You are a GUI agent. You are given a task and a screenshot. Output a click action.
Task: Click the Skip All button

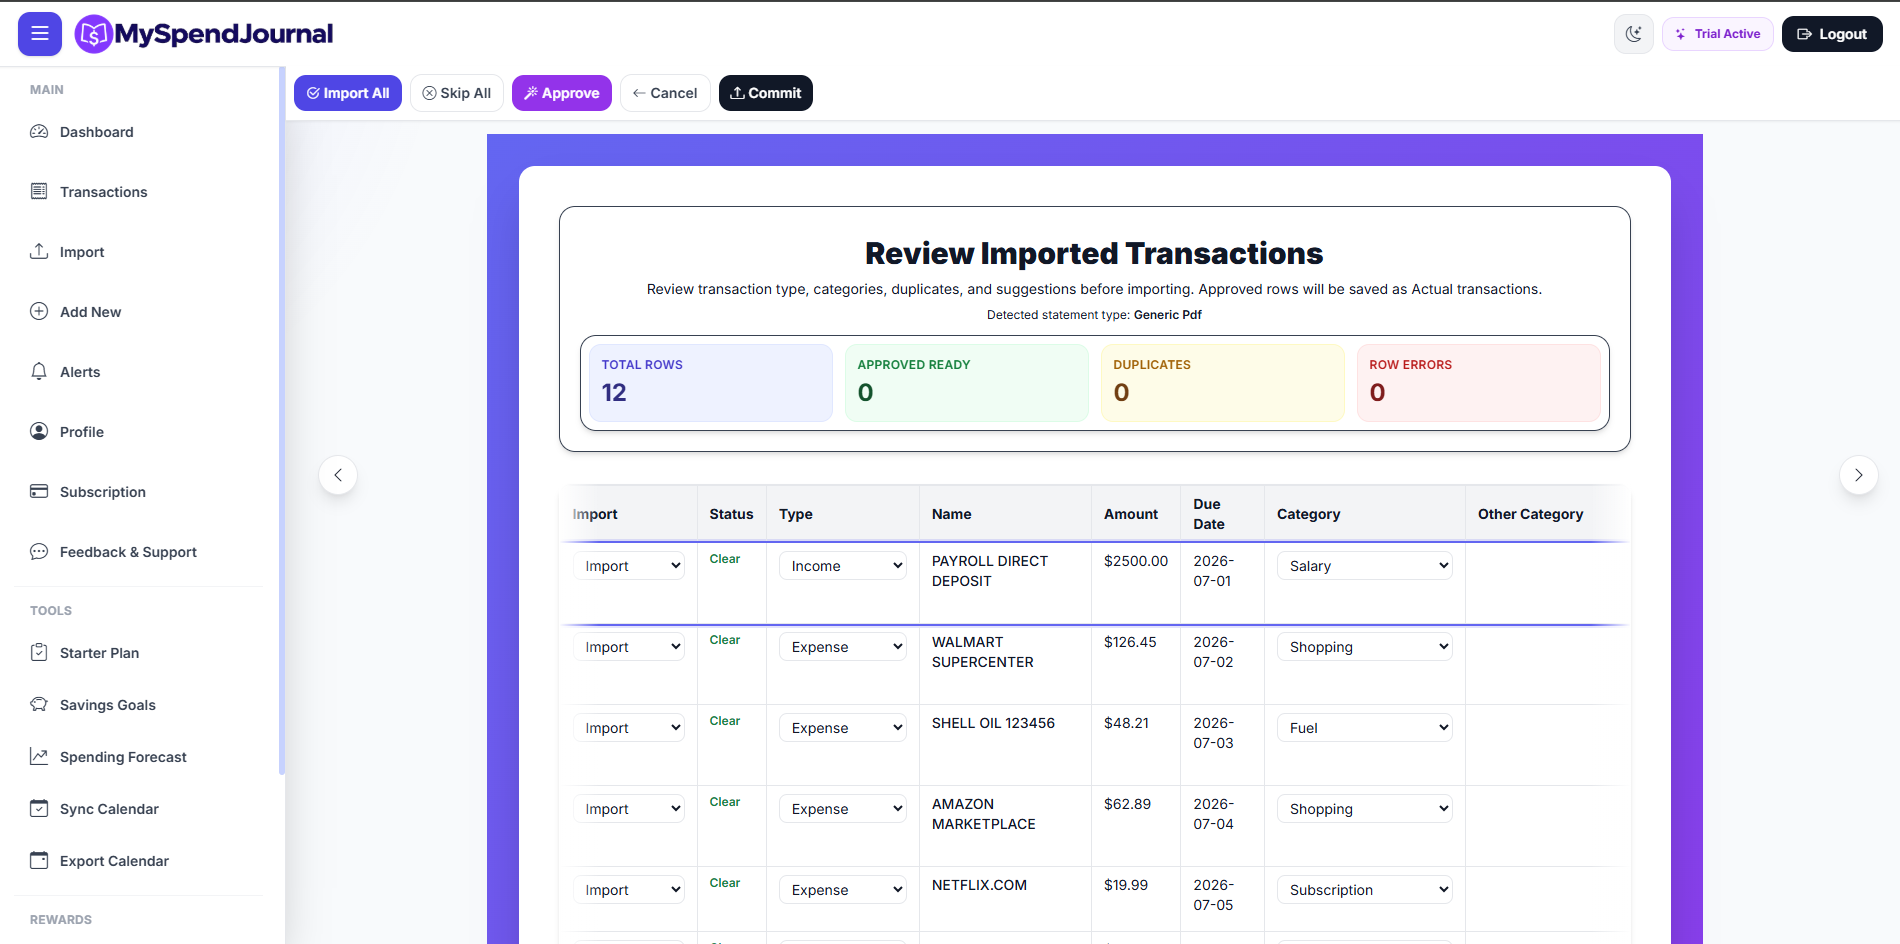coord(457,93)
